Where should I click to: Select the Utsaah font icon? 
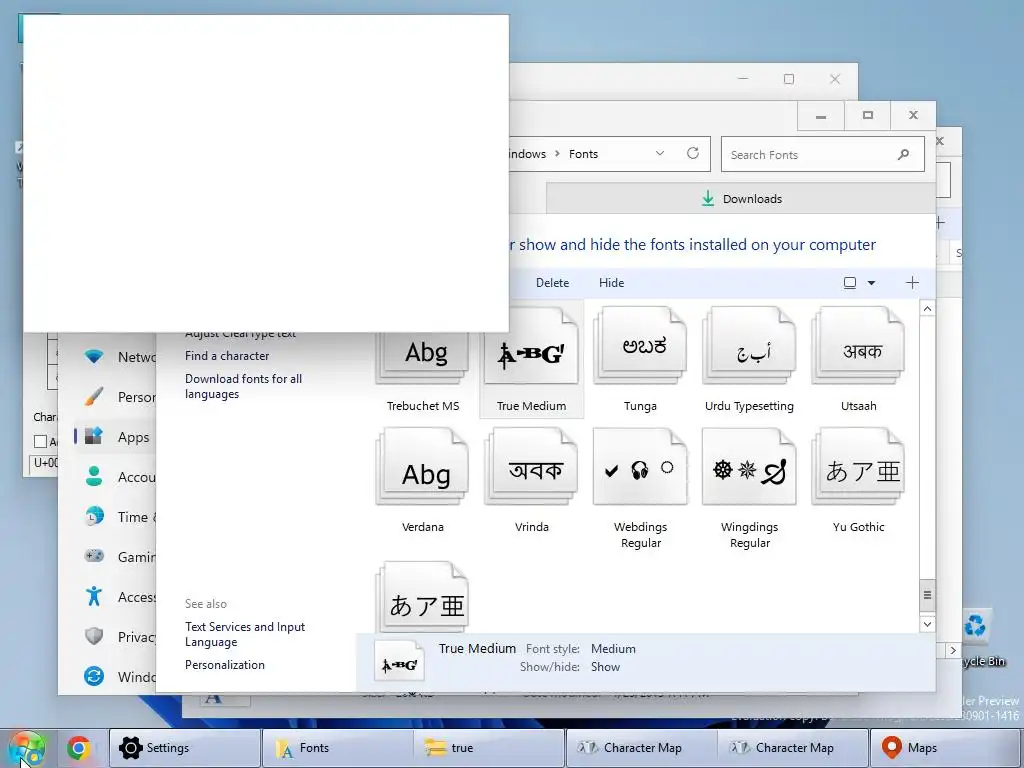coord(858,347)
